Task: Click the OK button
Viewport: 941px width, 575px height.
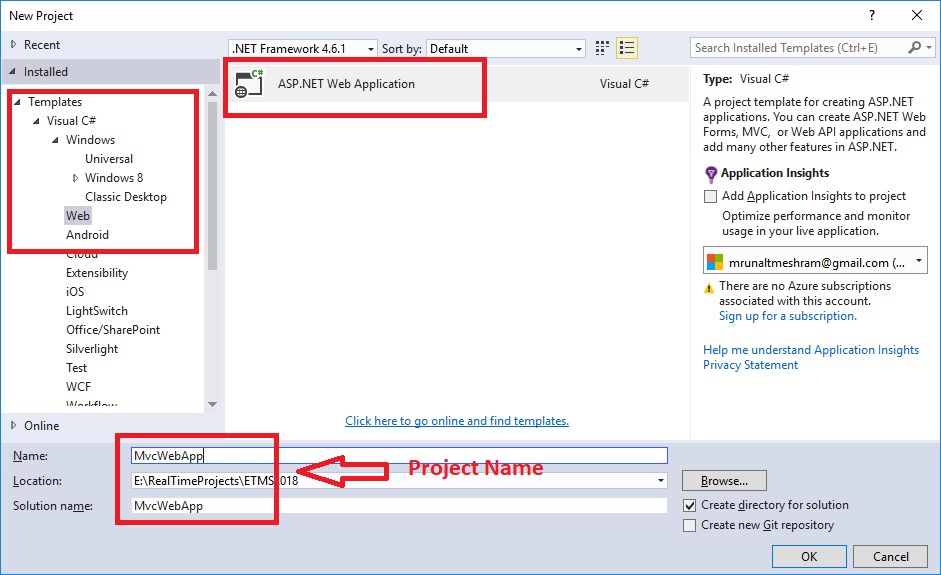Action: (809, 556)
